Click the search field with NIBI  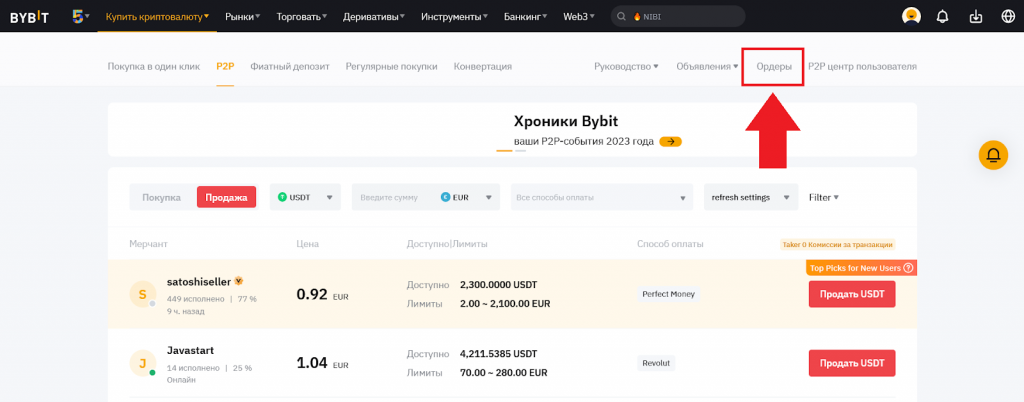[678, 16]
